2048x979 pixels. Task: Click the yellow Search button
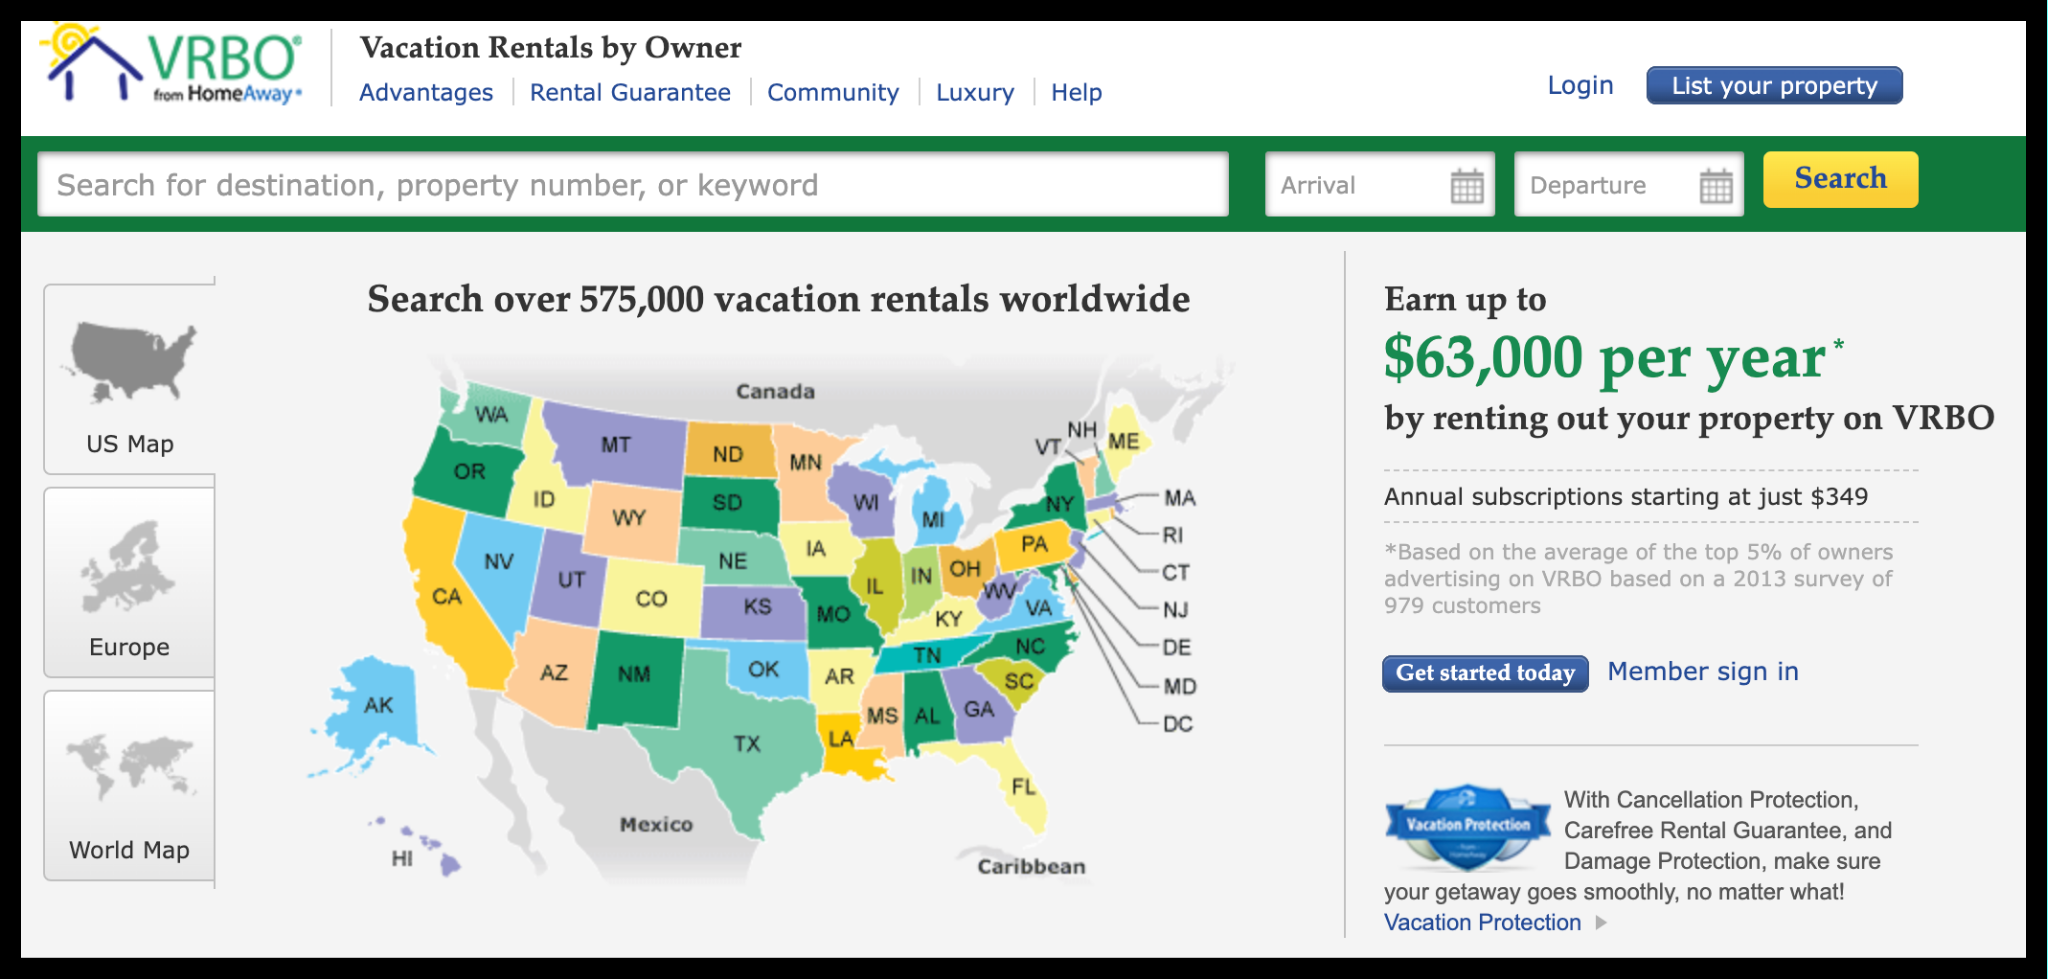point(1840,180)
